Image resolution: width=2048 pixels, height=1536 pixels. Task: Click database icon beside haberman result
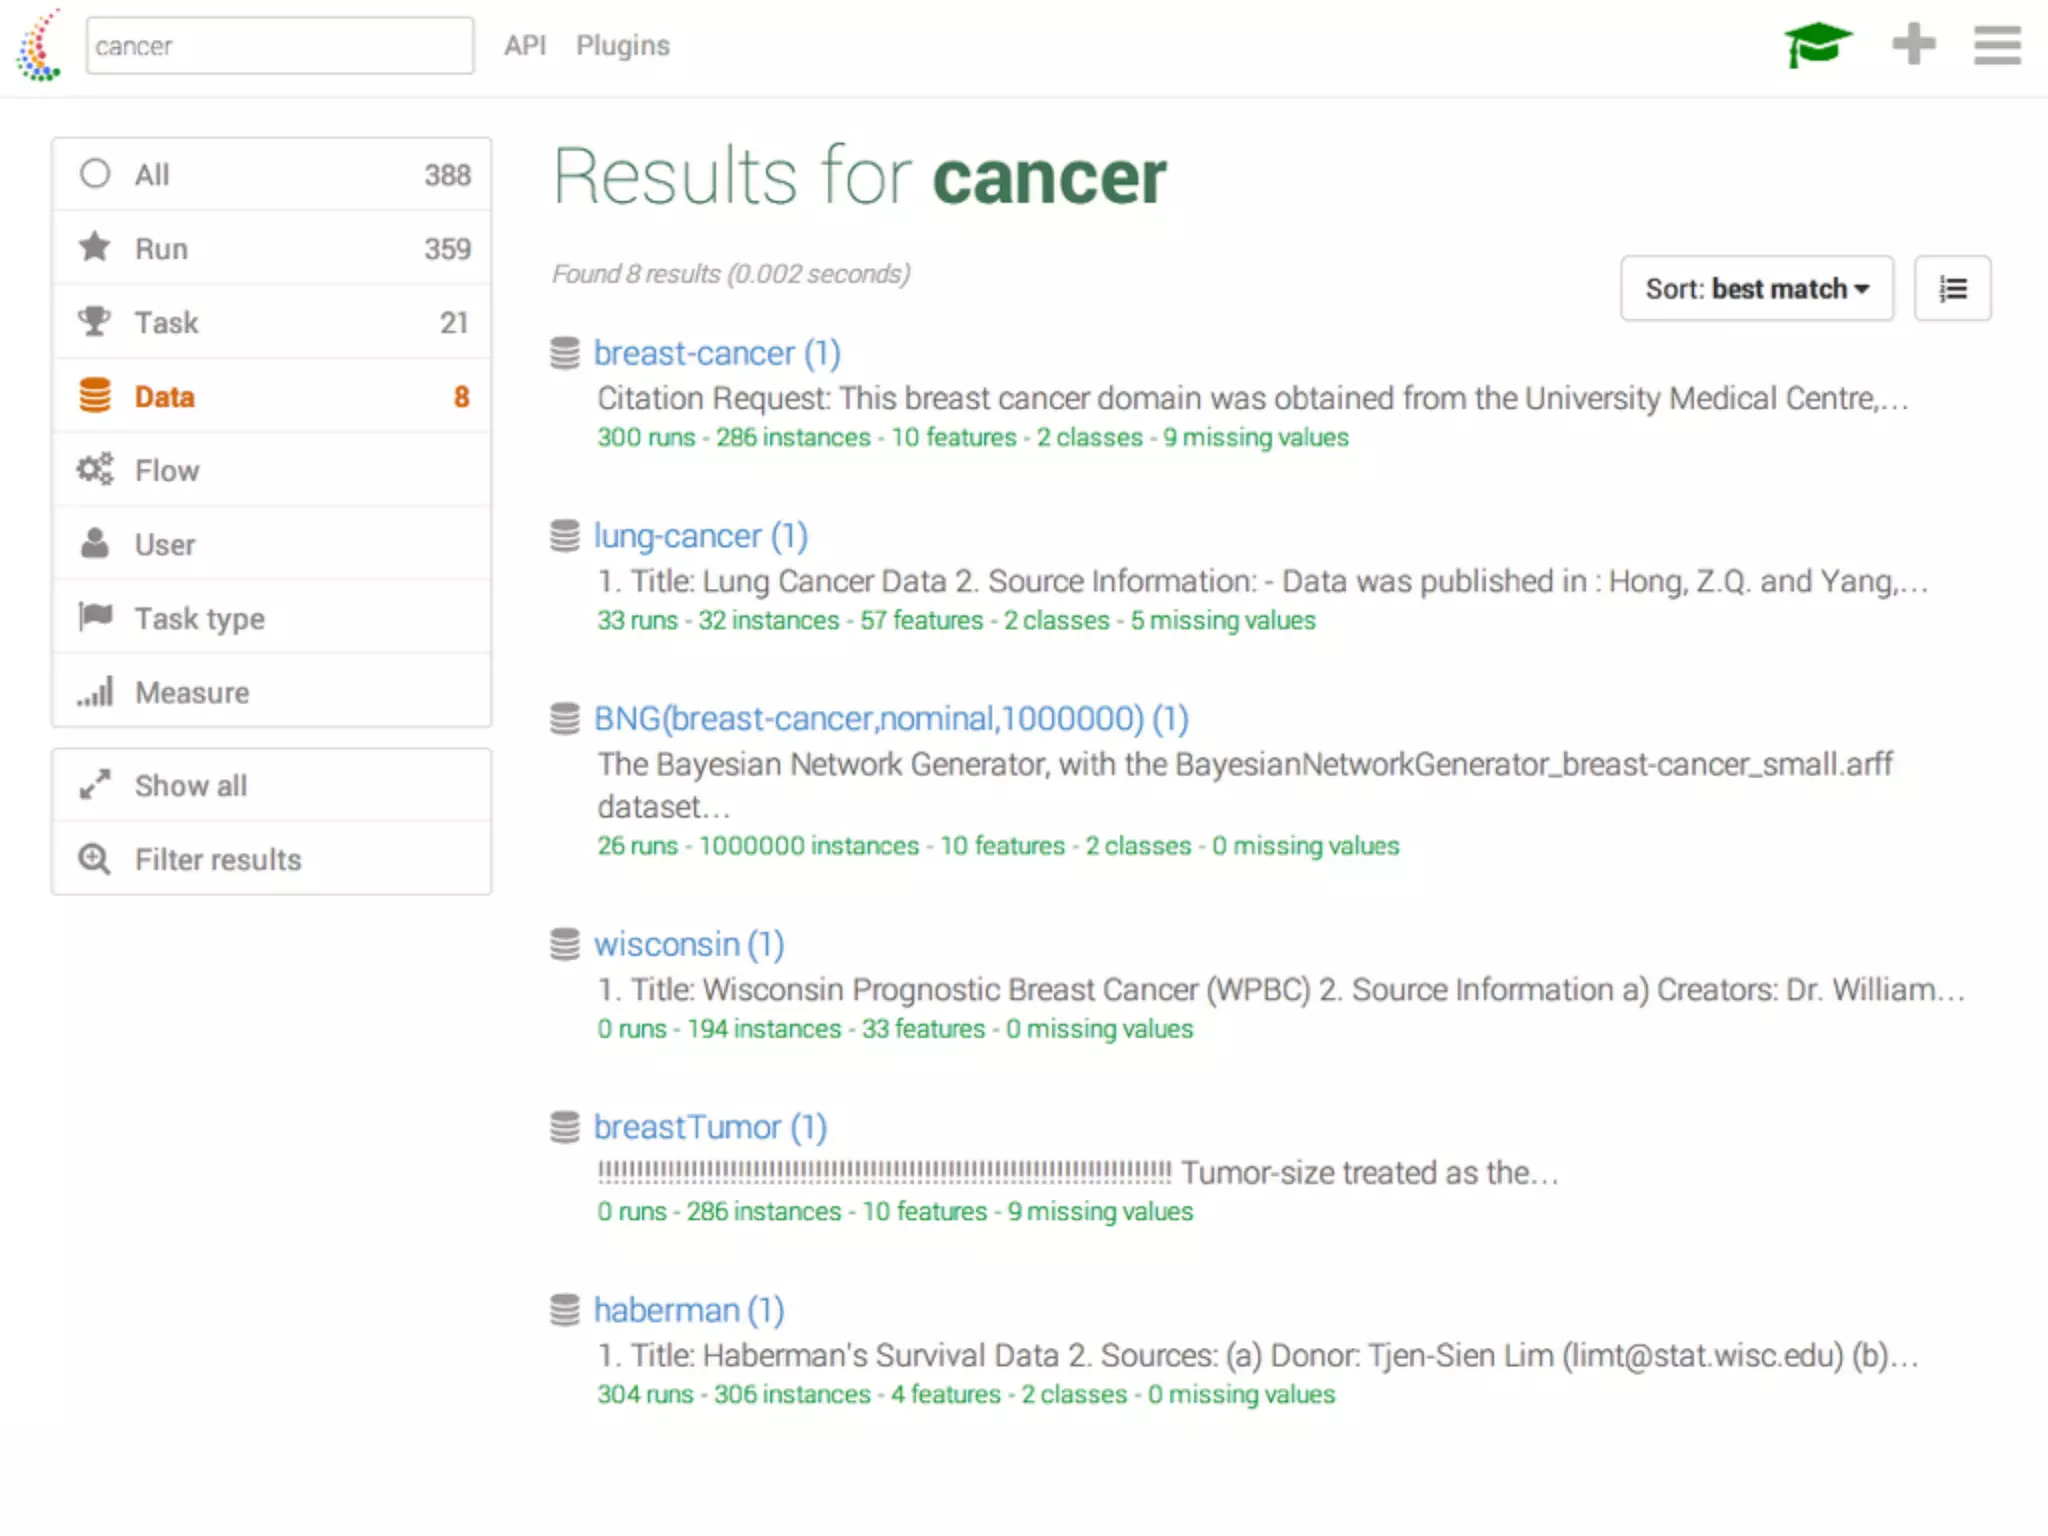(x=565, y=1310)
